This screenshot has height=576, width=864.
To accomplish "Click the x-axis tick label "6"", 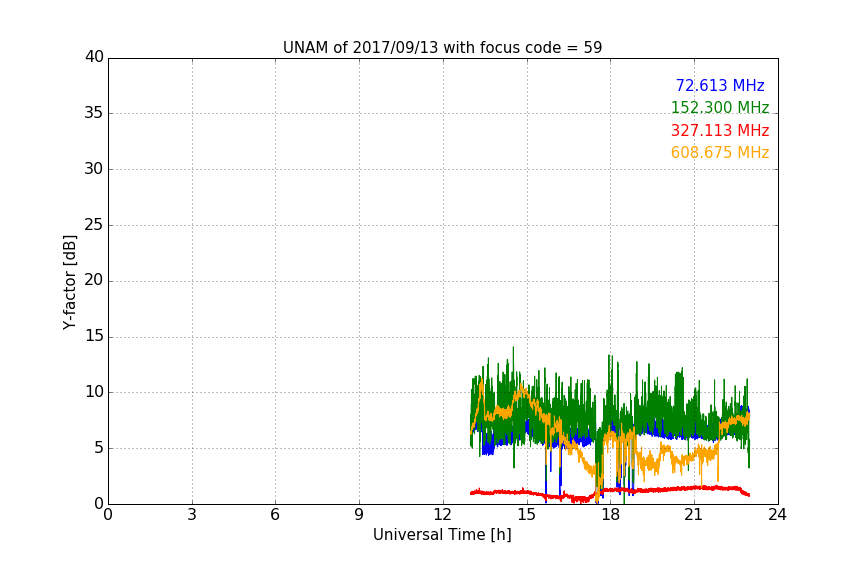I will pyautogui.click(x=275, y=515).
